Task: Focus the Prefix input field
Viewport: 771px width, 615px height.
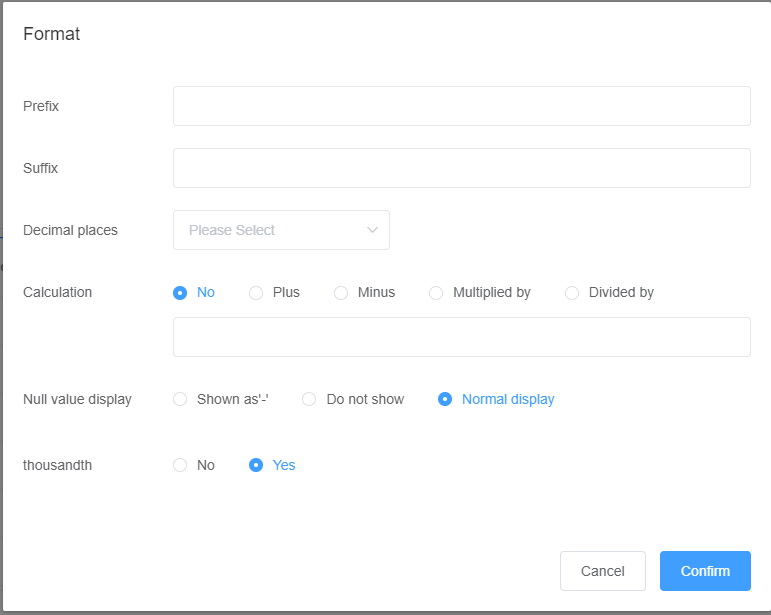Action: [462, 106]
